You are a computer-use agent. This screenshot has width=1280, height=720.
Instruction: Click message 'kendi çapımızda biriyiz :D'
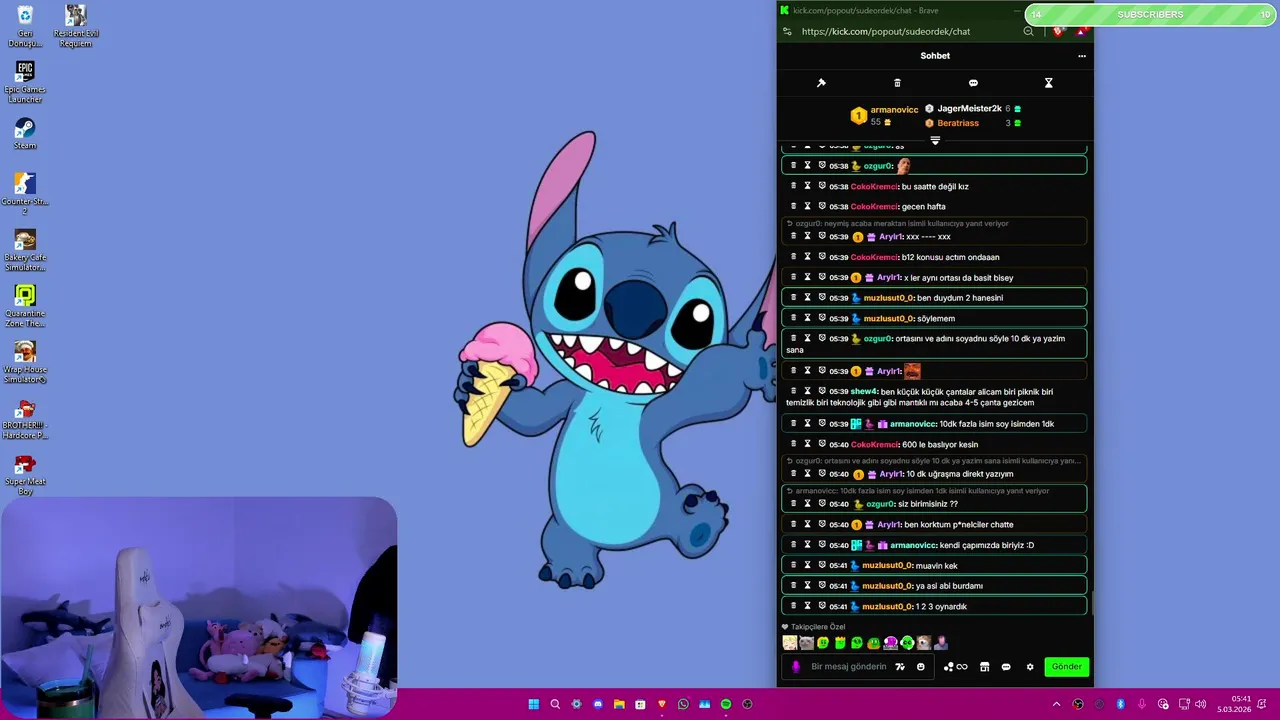[x=987, y=545]
